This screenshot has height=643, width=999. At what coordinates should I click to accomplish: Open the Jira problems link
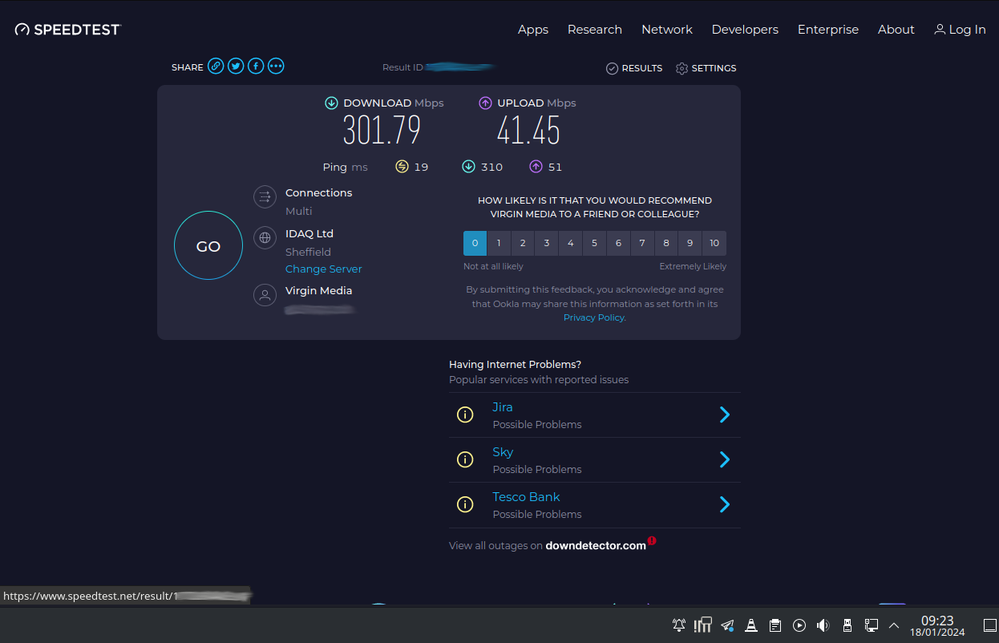click(502, 407)
